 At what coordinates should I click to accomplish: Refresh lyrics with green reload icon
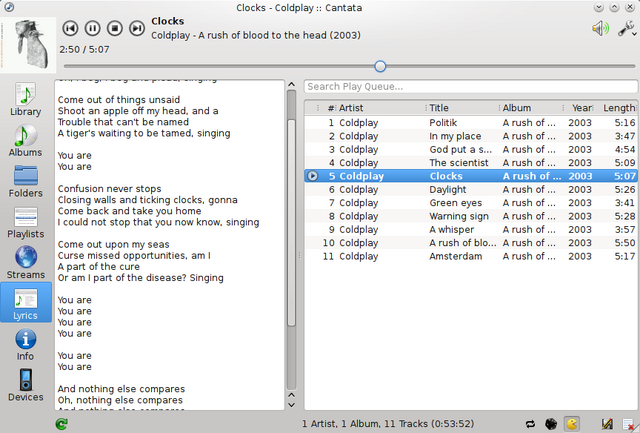(62, 424)
